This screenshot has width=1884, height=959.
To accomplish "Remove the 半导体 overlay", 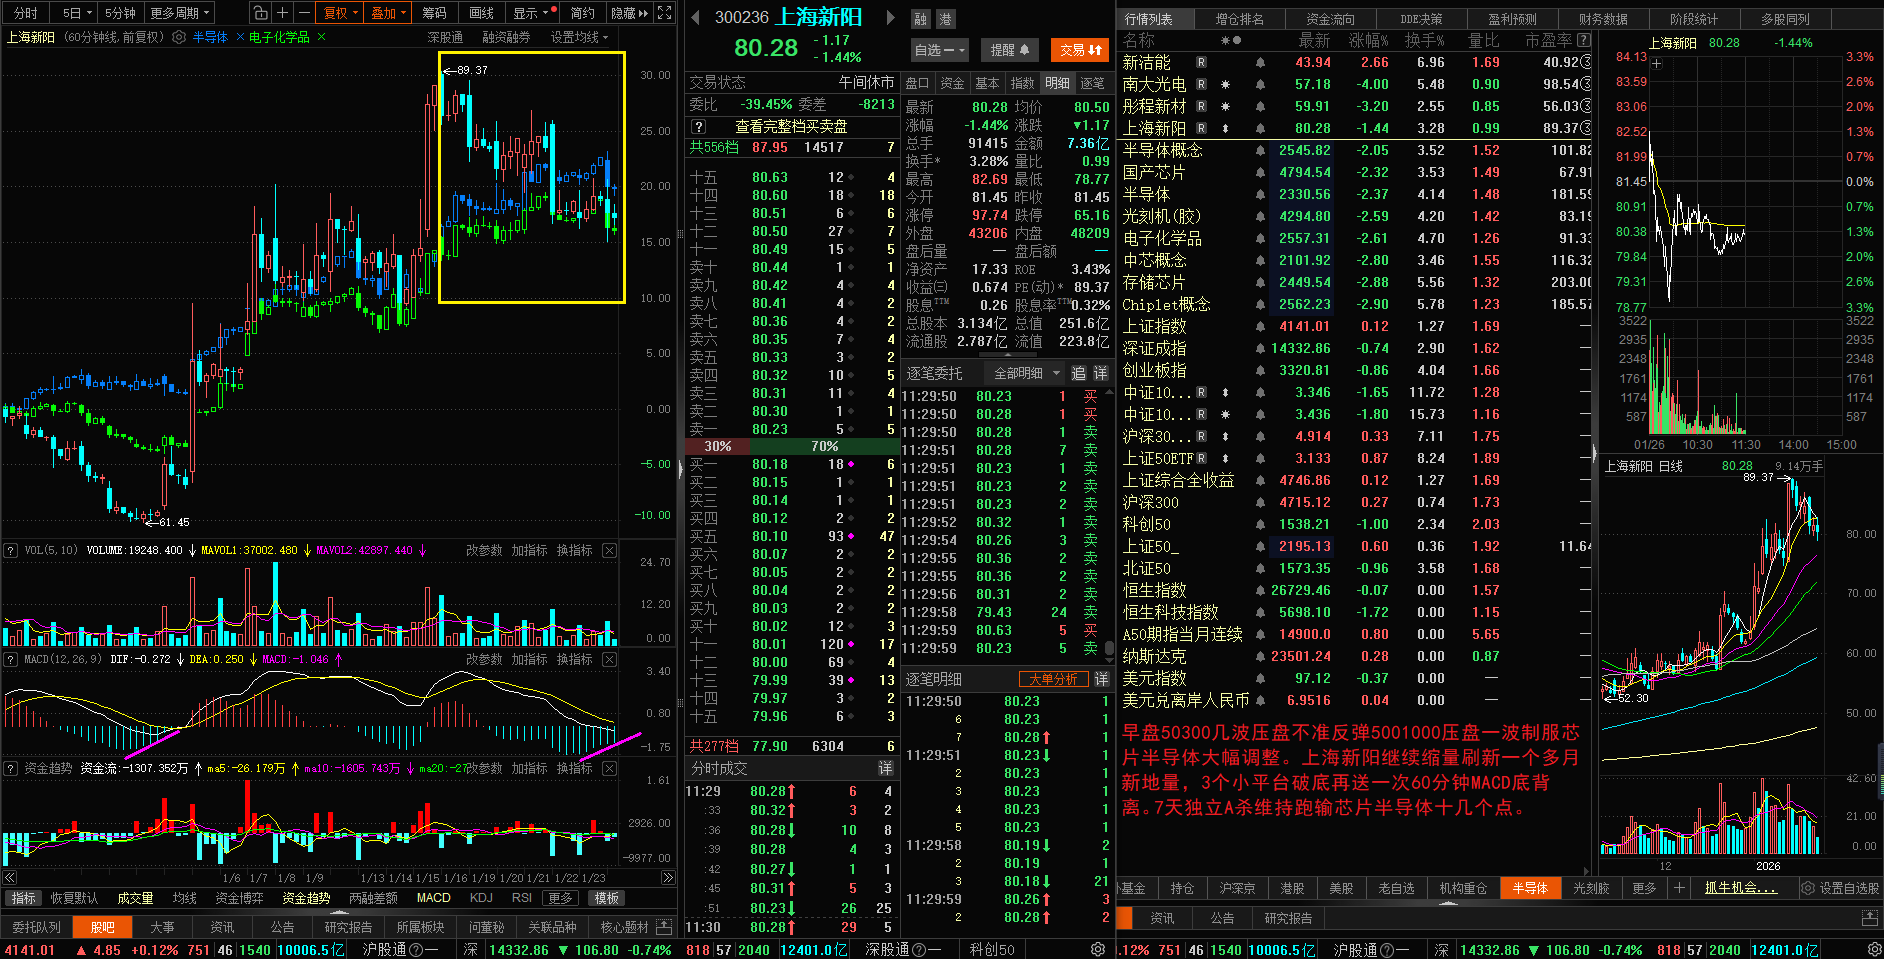I will click(240, 37).
